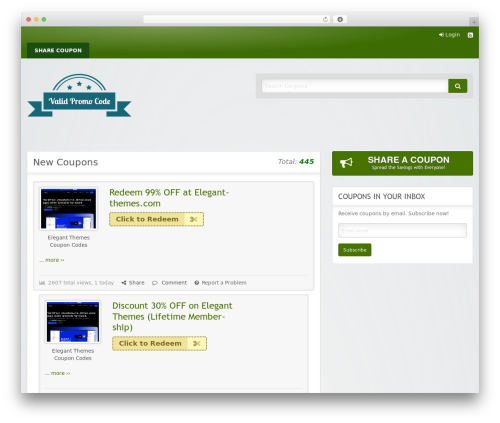
Task: Open Elegant Themes Coupon Codes link under second thumbnail
Action: coord(73,355)
